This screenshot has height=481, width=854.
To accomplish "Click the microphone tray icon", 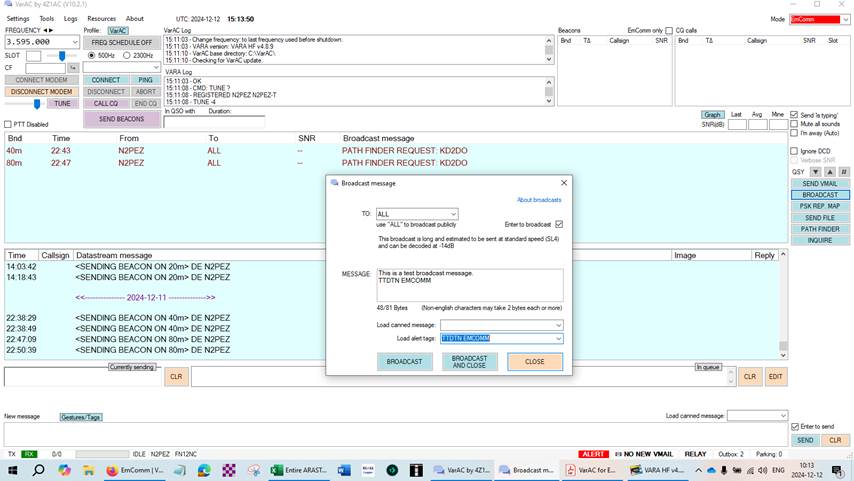I will click(724, 470).
